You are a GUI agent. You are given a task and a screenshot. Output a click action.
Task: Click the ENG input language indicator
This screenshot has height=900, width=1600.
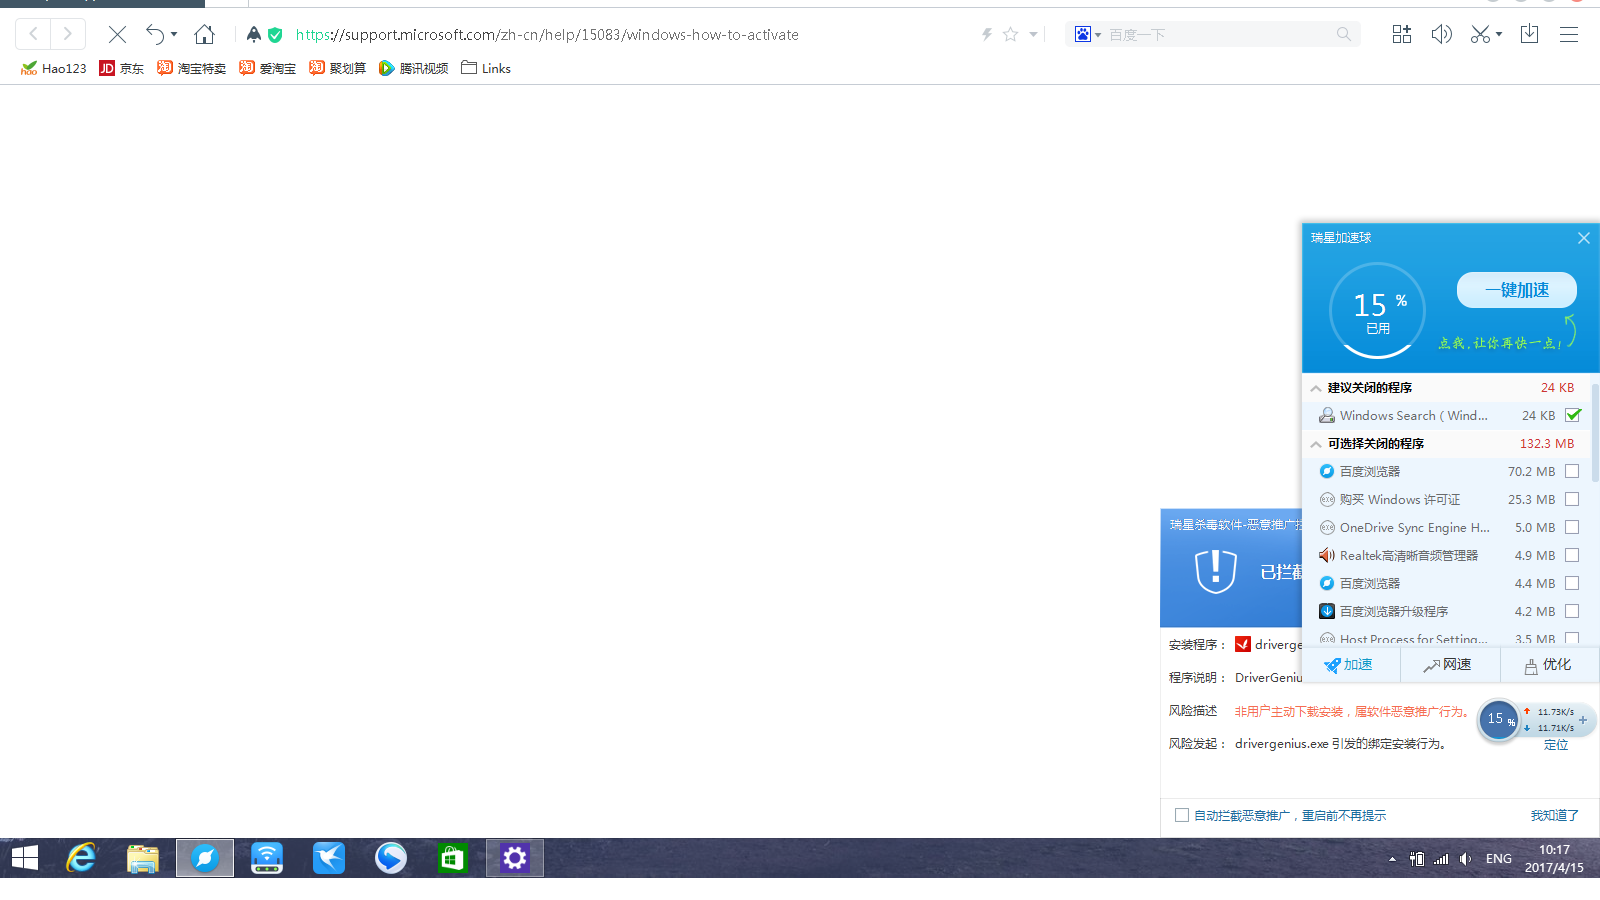click(x=1498, y=859)
